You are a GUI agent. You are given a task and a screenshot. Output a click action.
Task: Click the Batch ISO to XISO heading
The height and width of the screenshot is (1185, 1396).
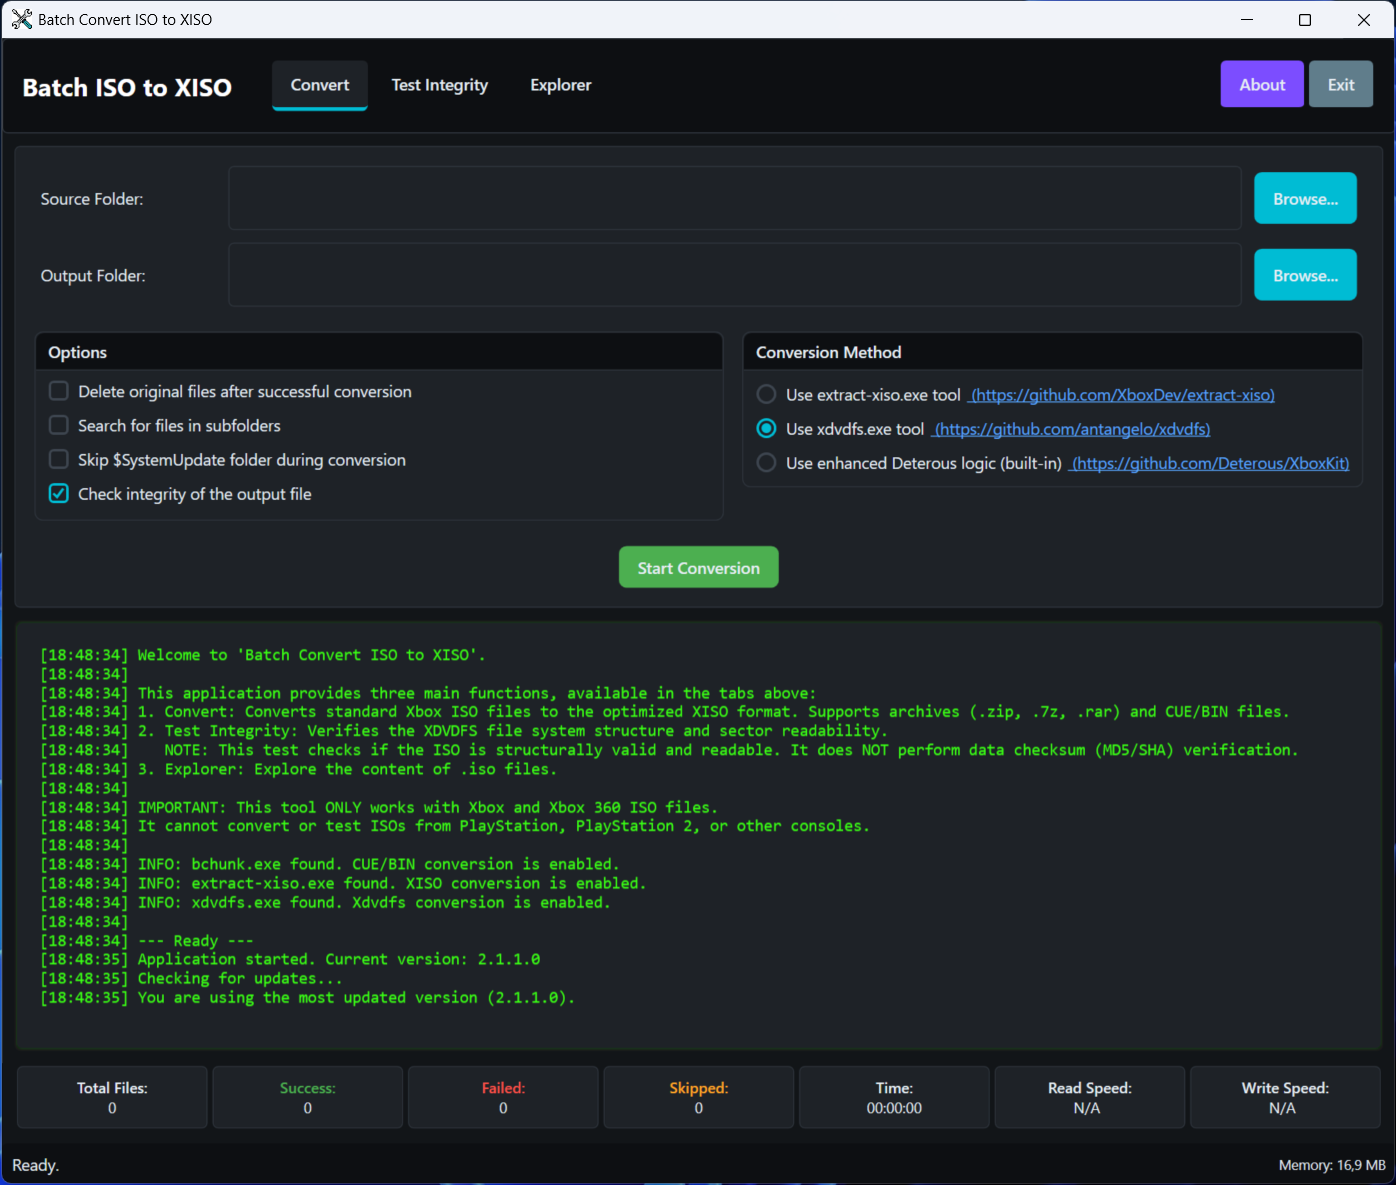127,88
